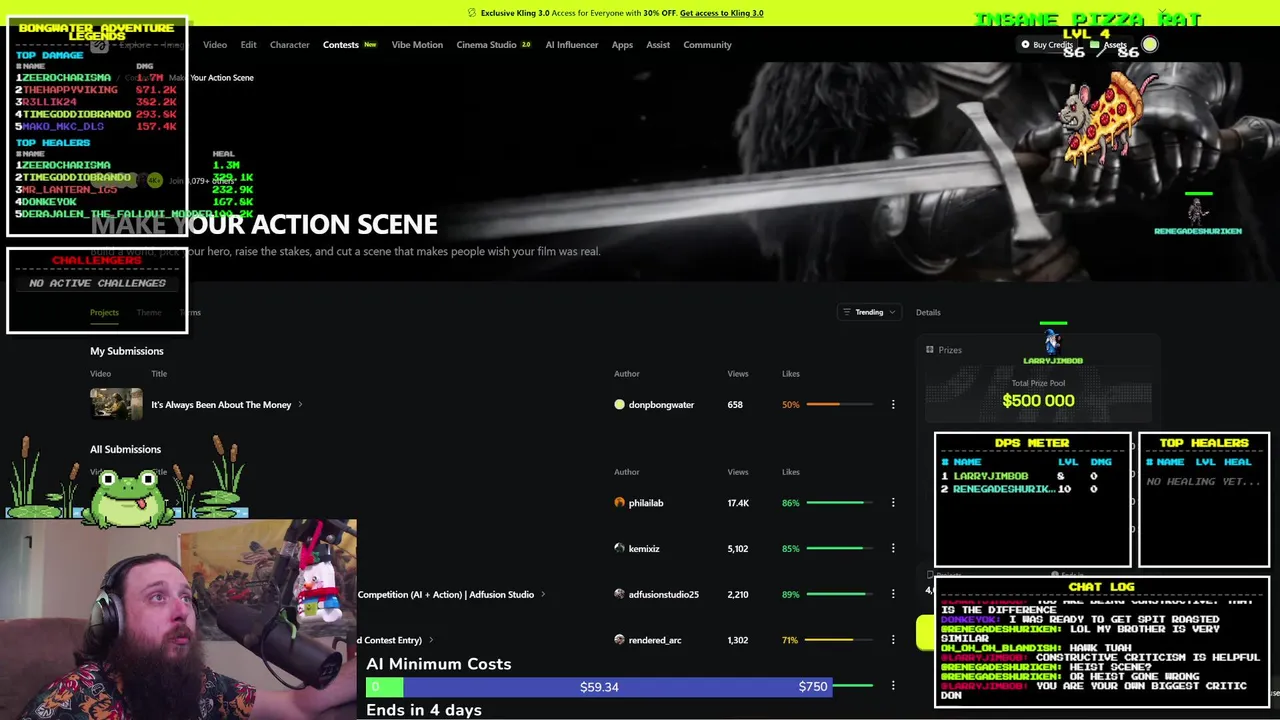Expand the chevron after Contest Entry)
Image resolution: width=1280 pixels, height=720 pixels.
[431, 640]
